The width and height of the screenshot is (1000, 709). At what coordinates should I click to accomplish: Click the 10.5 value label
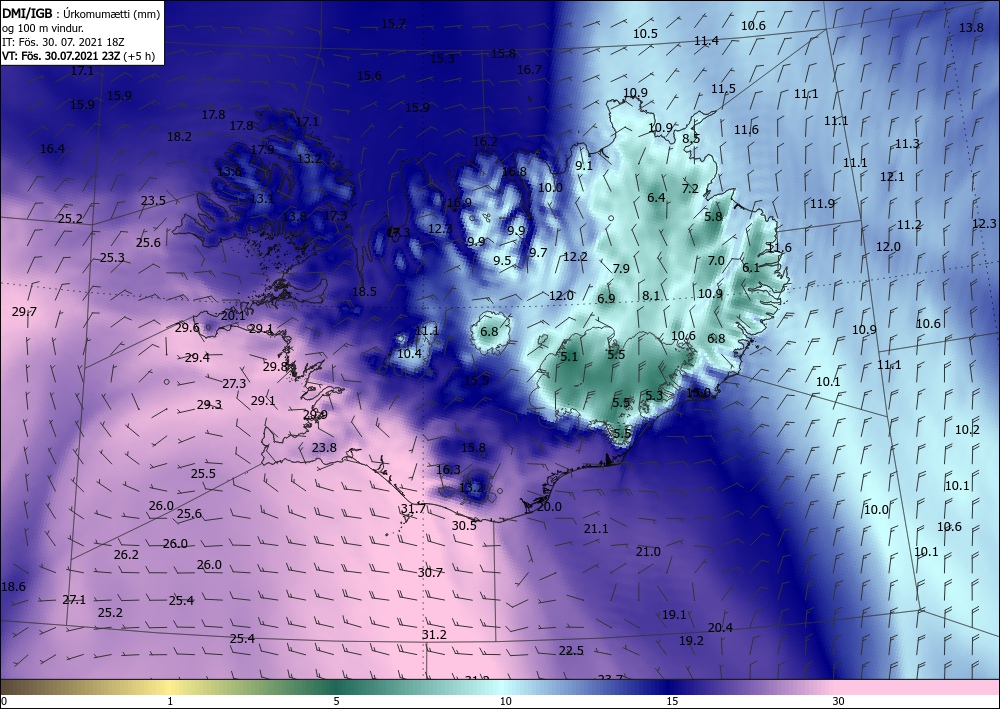(x=645, y=33)
